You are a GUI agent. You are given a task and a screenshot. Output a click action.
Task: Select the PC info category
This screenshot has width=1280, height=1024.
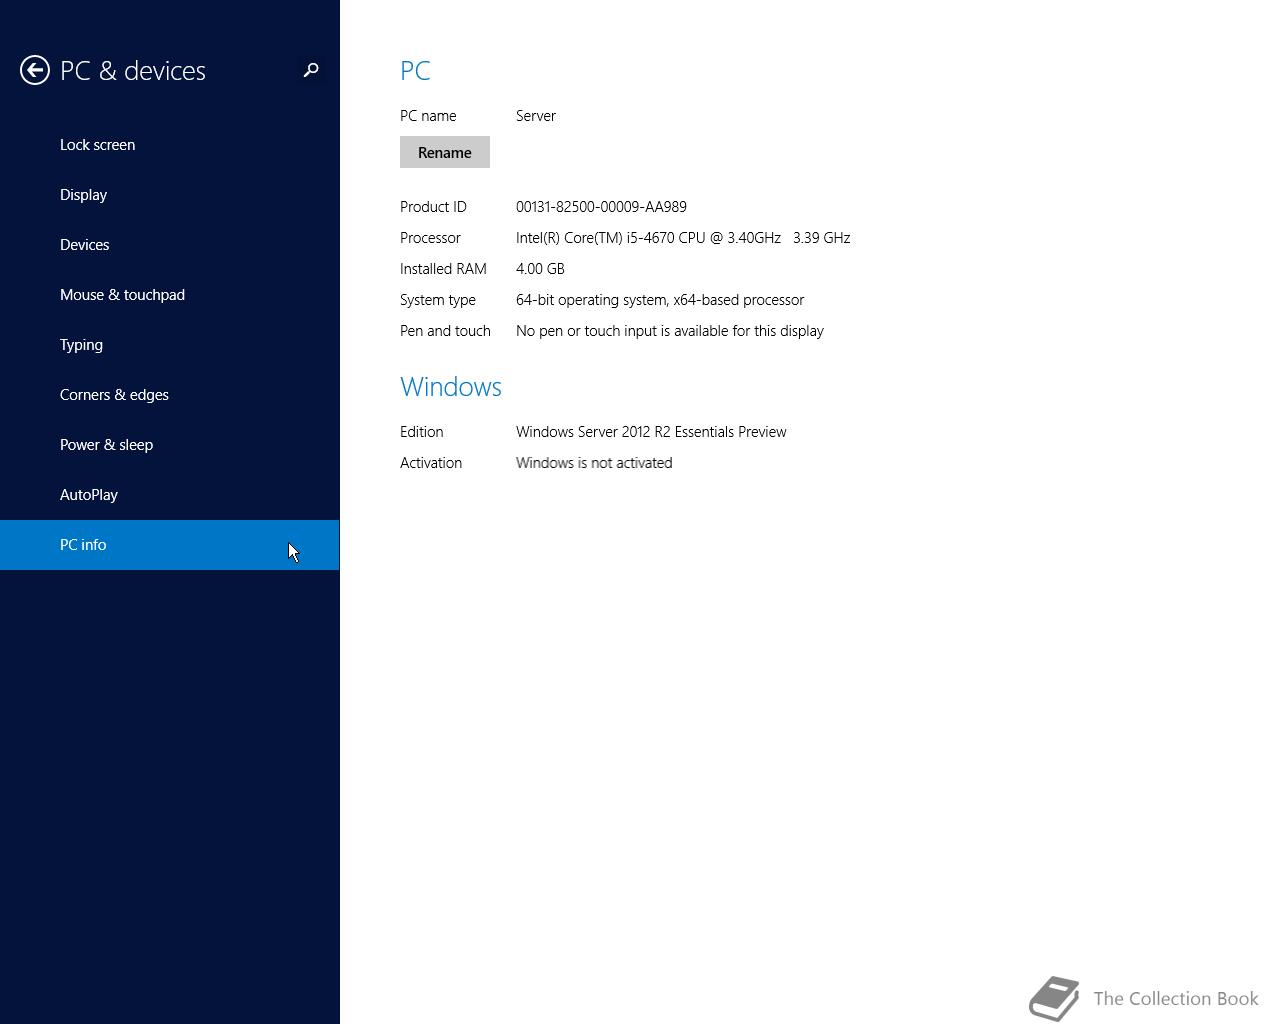click(170, 545)
